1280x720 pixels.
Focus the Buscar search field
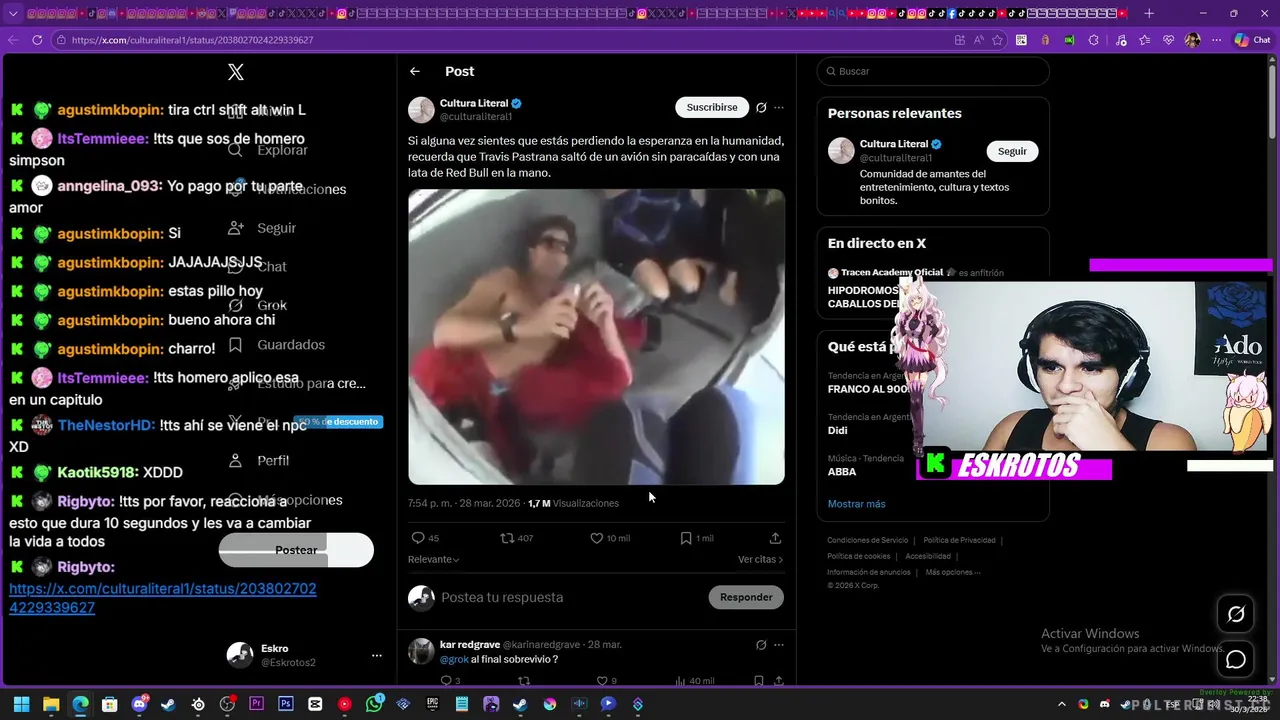click(932, 71)
